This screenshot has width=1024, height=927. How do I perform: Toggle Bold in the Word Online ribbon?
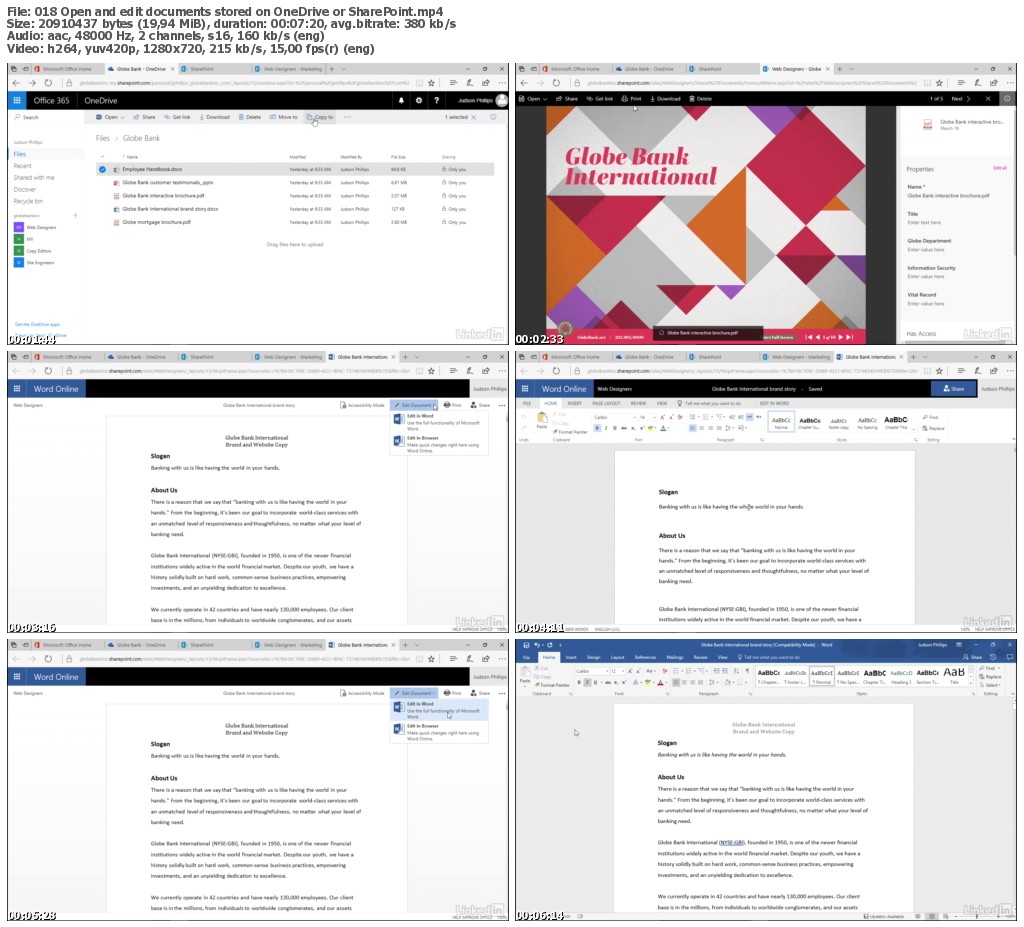[597, 428]
